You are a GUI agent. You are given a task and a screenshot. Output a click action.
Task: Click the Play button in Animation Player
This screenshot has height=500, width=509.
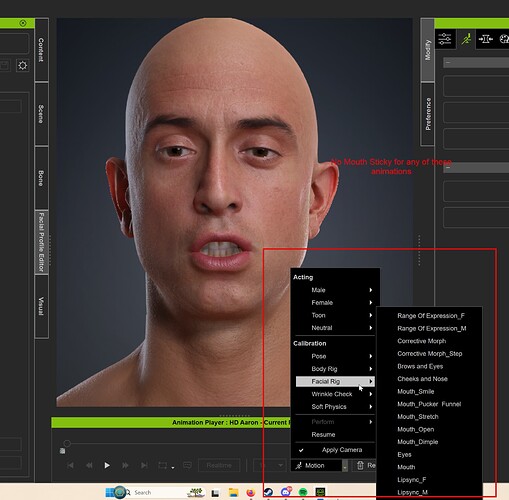[107, 465]
